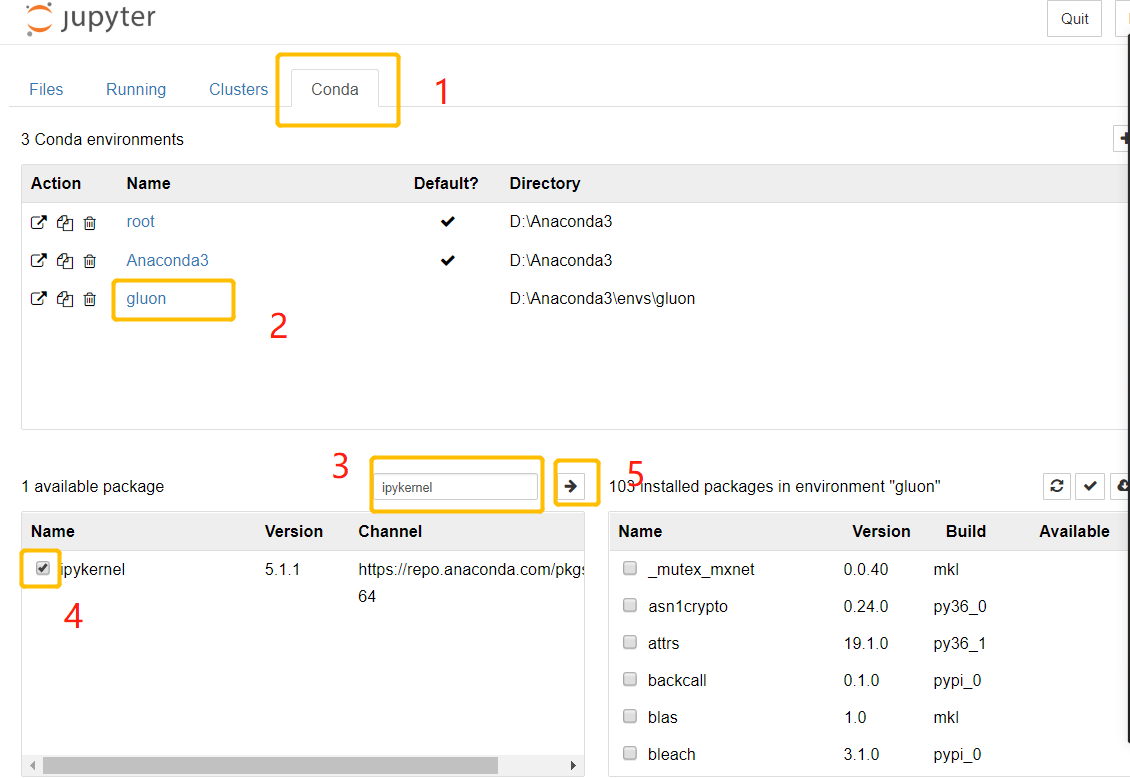1130x778 pixels.
Task: Click asn1crypto version 0.24.0
Action: click(x=866, y=607)
